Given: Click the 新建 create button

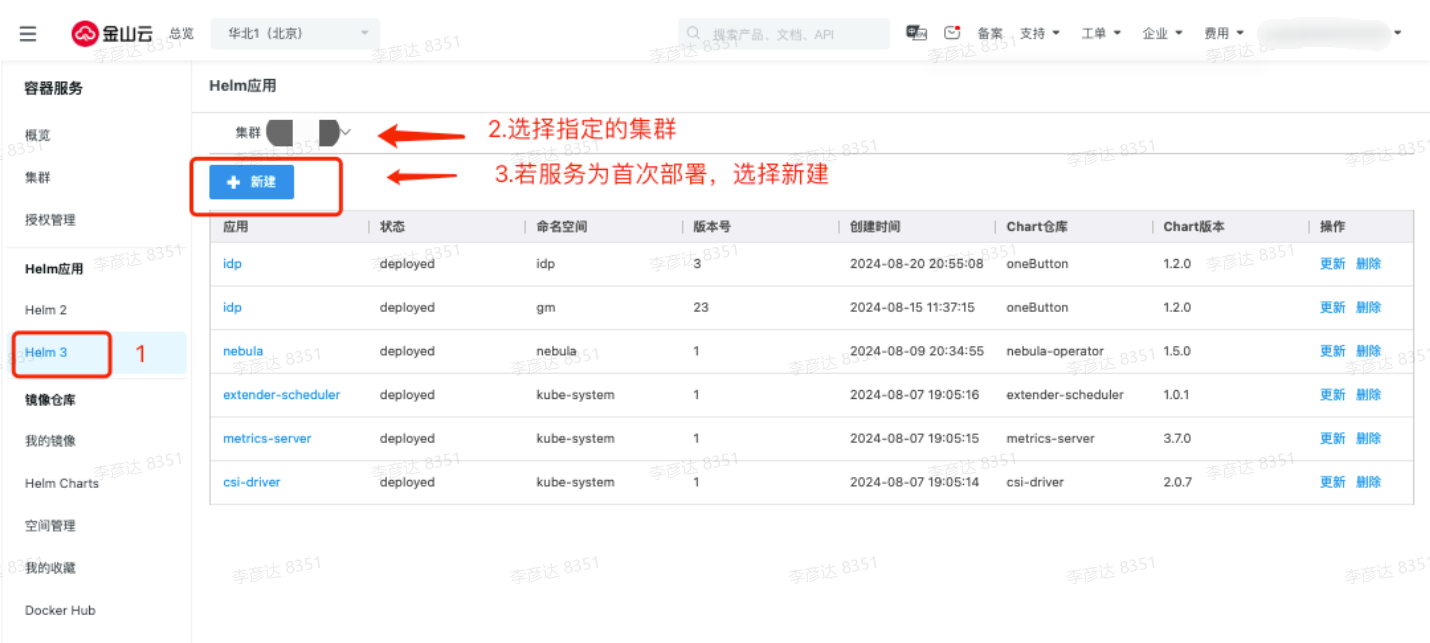Looking at the screenshot, I should (x=252, y=182).
